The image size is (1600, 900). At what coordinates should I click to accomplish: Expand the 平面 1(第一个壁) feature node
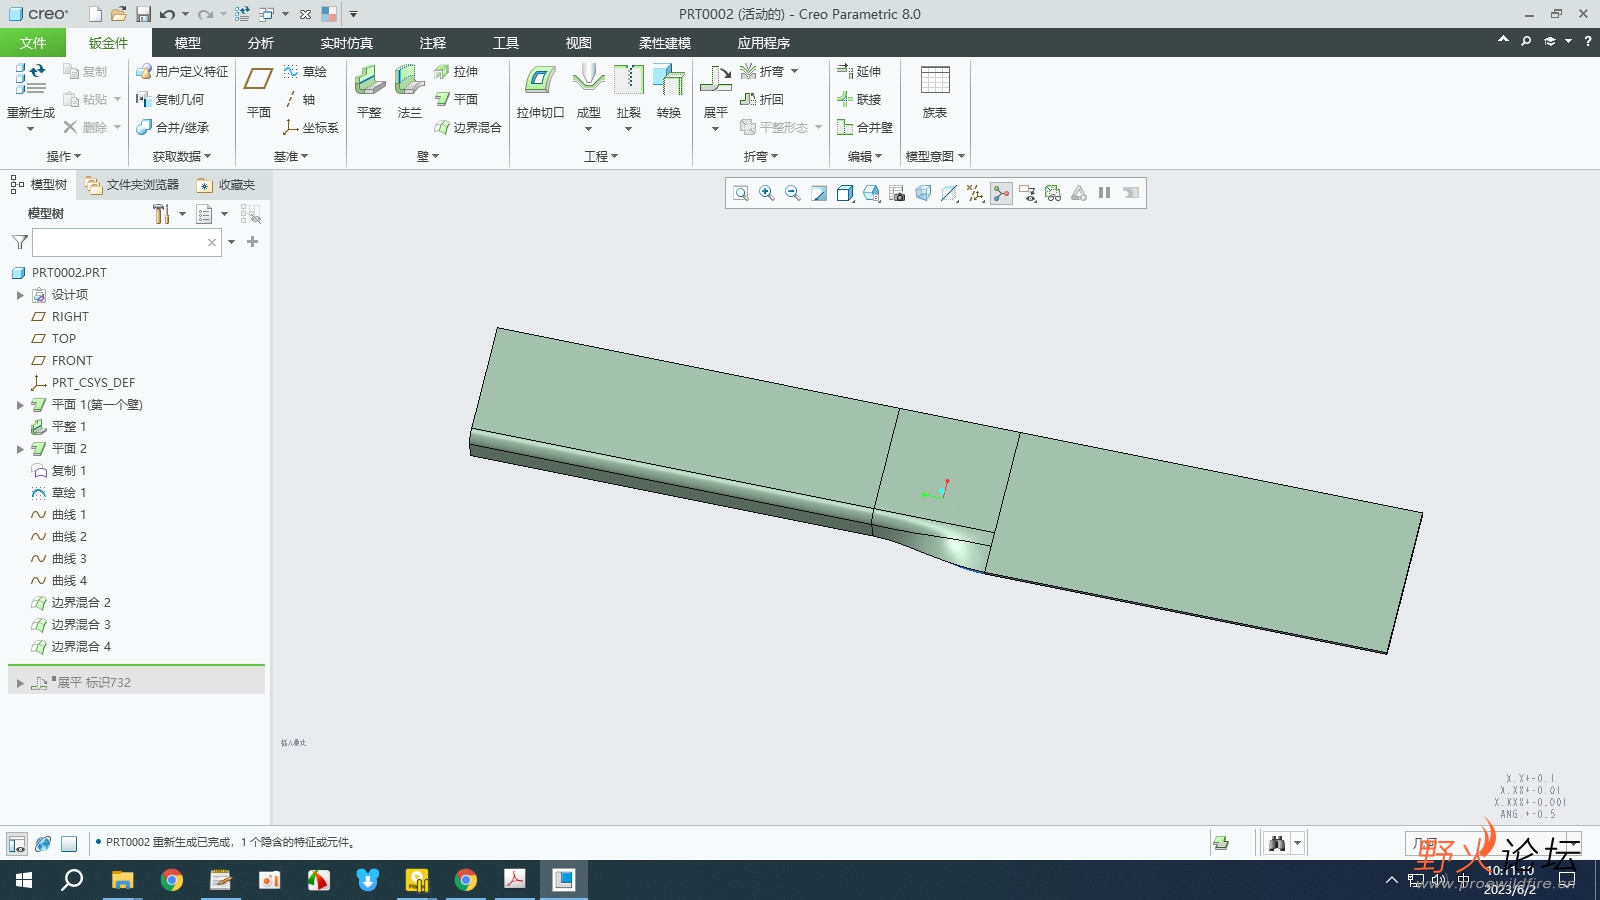pyautogui.click(x=20, y=405)
